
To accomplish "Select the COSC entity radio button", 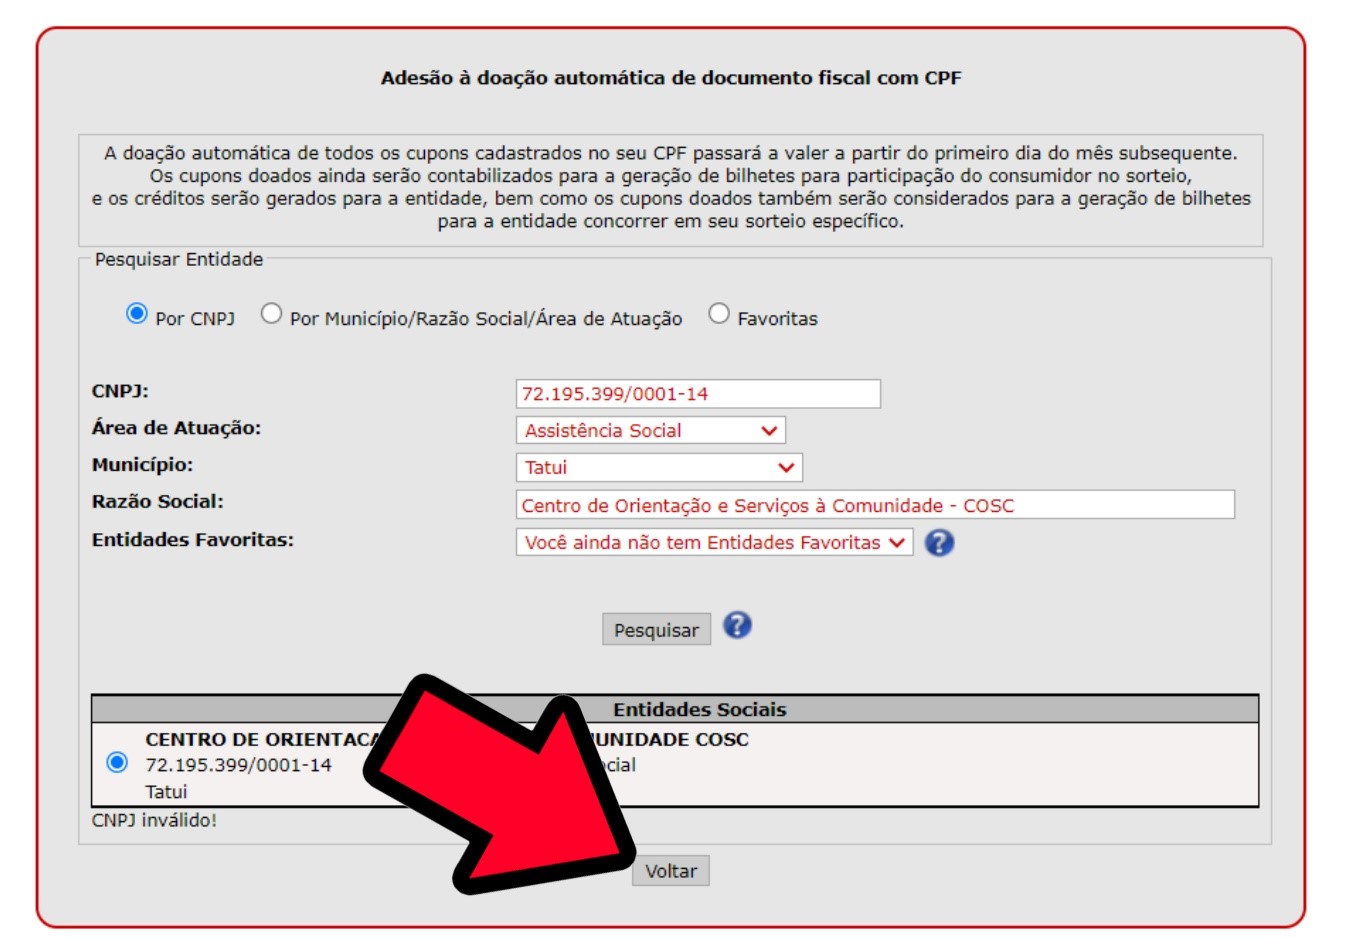I will coord(117,763).
